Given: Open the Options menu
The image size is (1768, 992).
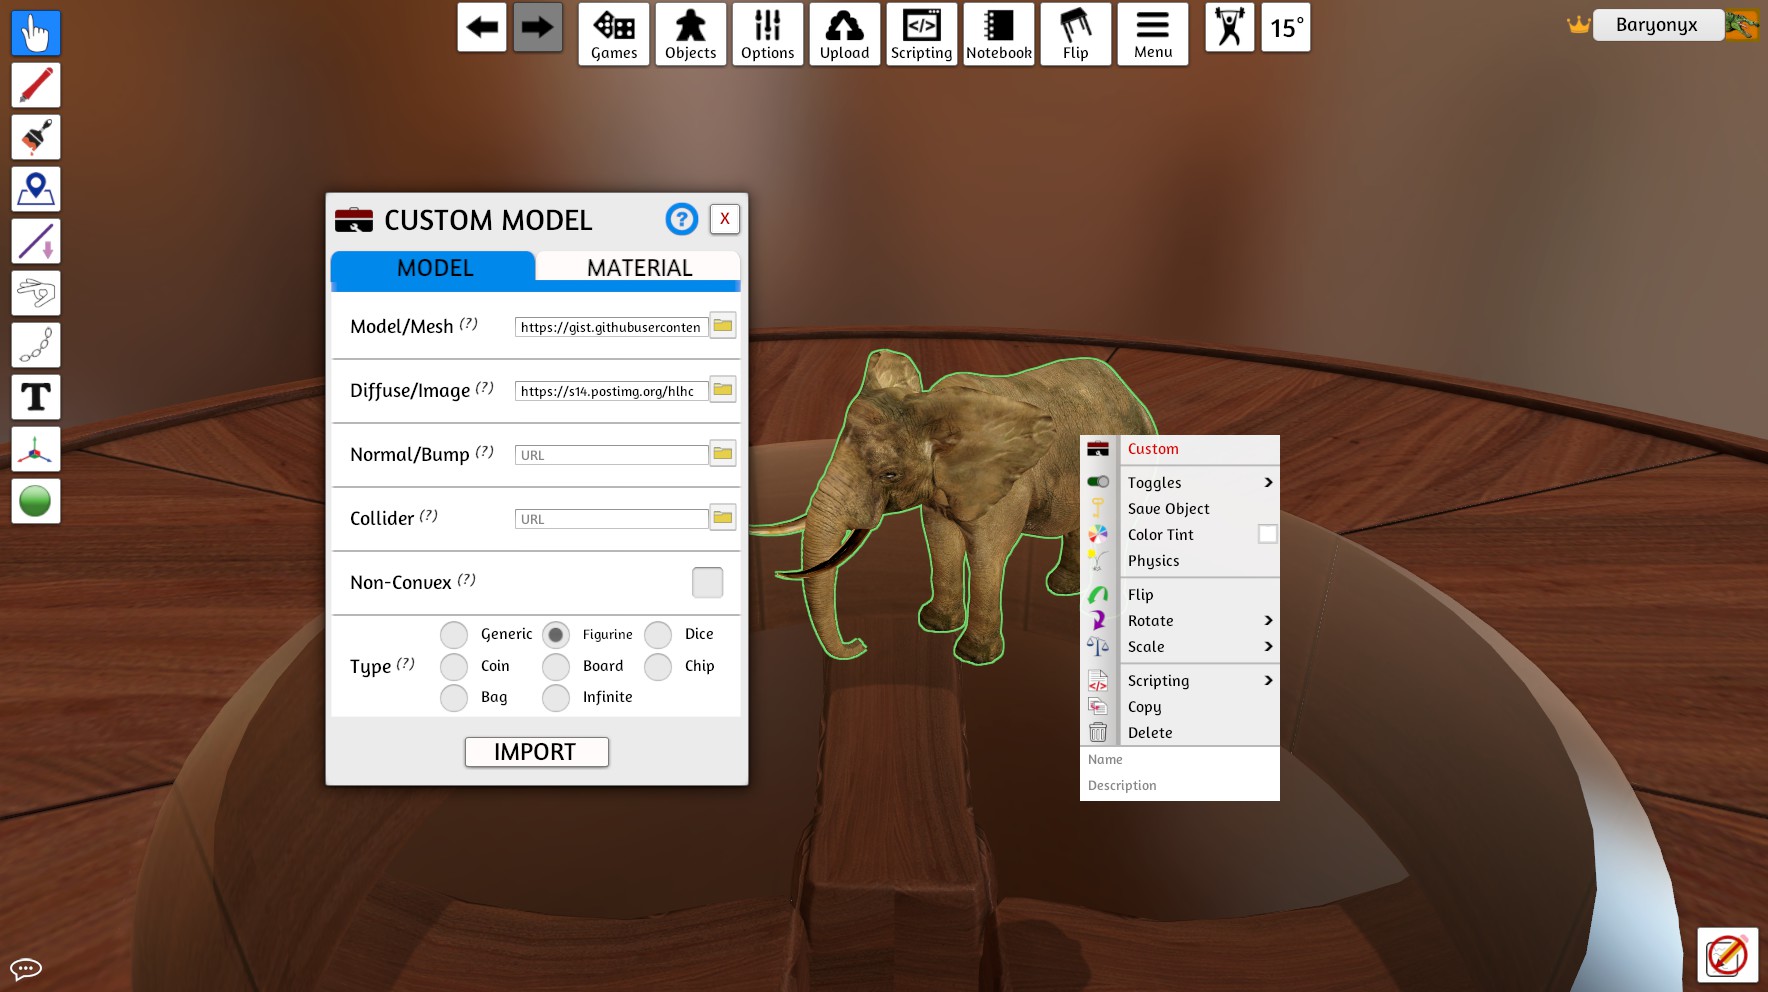Looking at the screenshot, I should (x=768, y=34).
